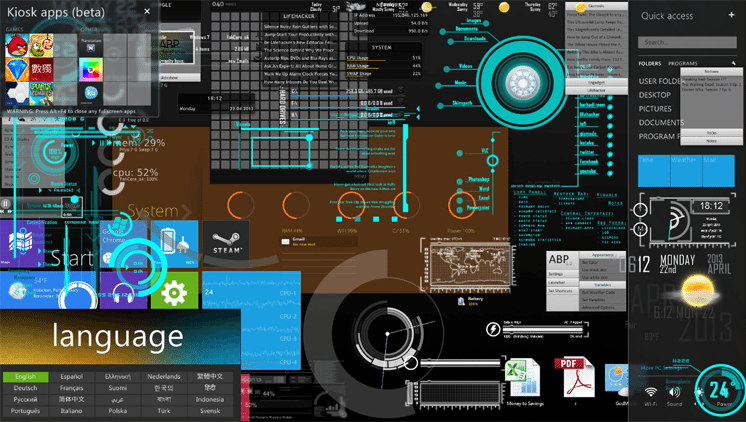The height and width of the screenshot is (422, 746).
Task: Choose Français as the language
Action: (72, 388)
